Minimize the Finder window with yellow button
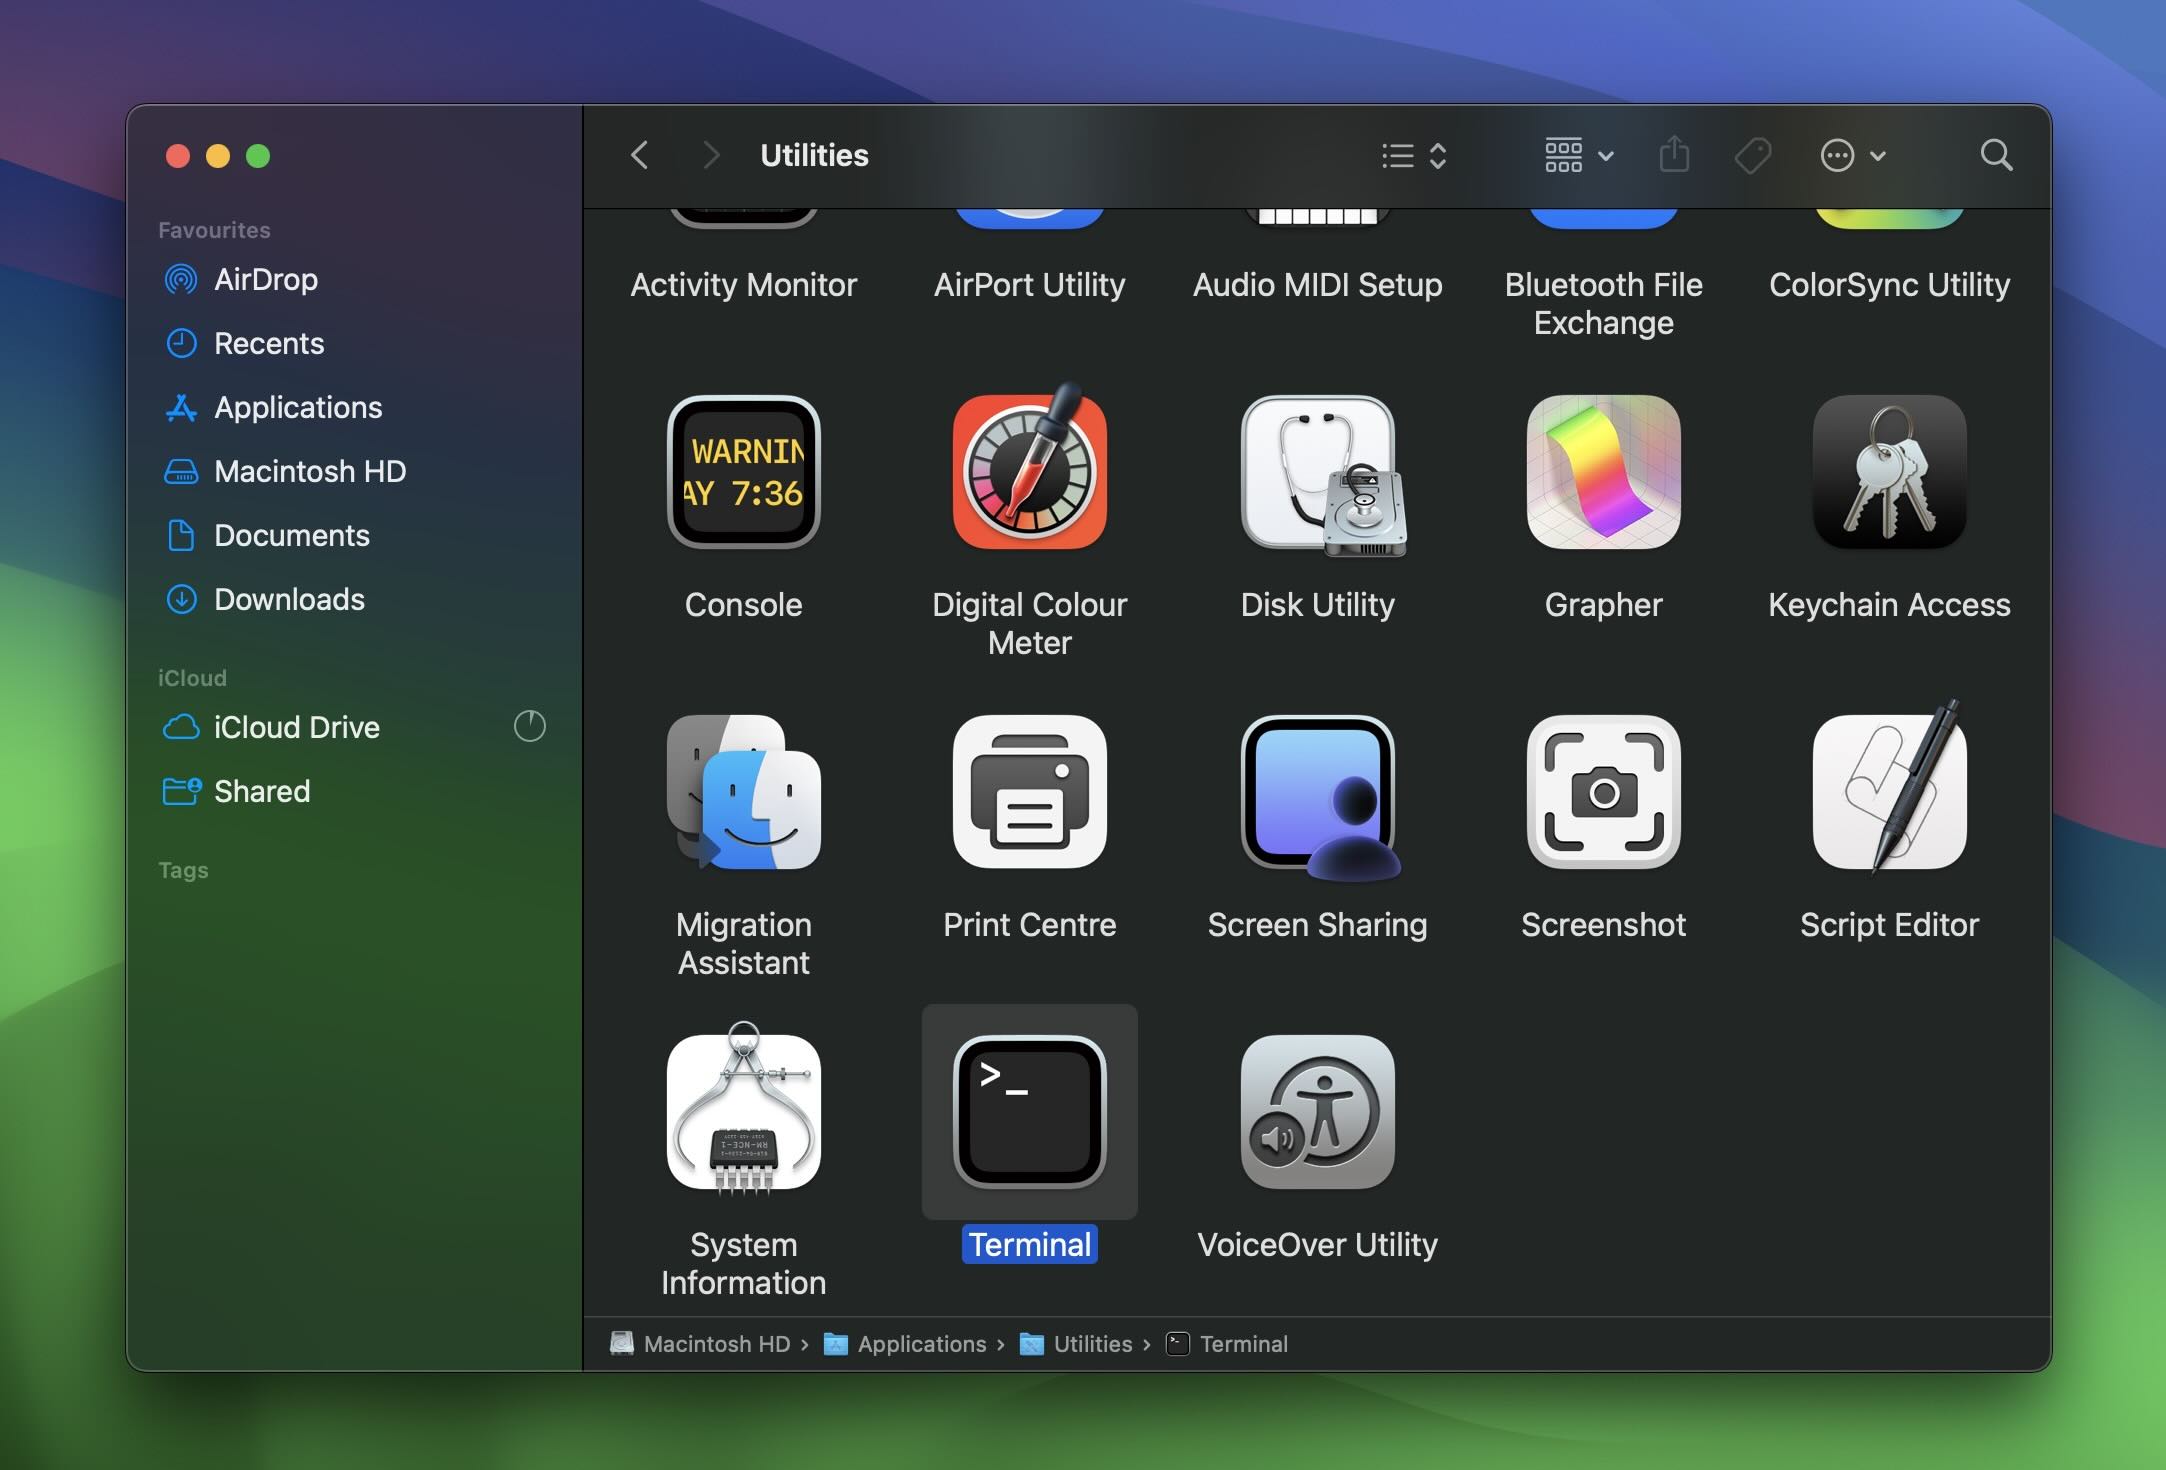 pos(218,156)
